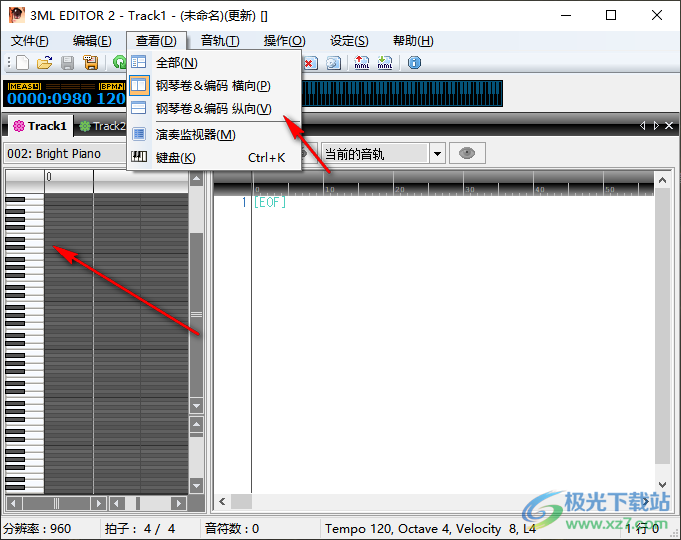Expand the 当前的音轨 dropdown arrow
This screenshot has height=540, width=681.
pos(437,153)
